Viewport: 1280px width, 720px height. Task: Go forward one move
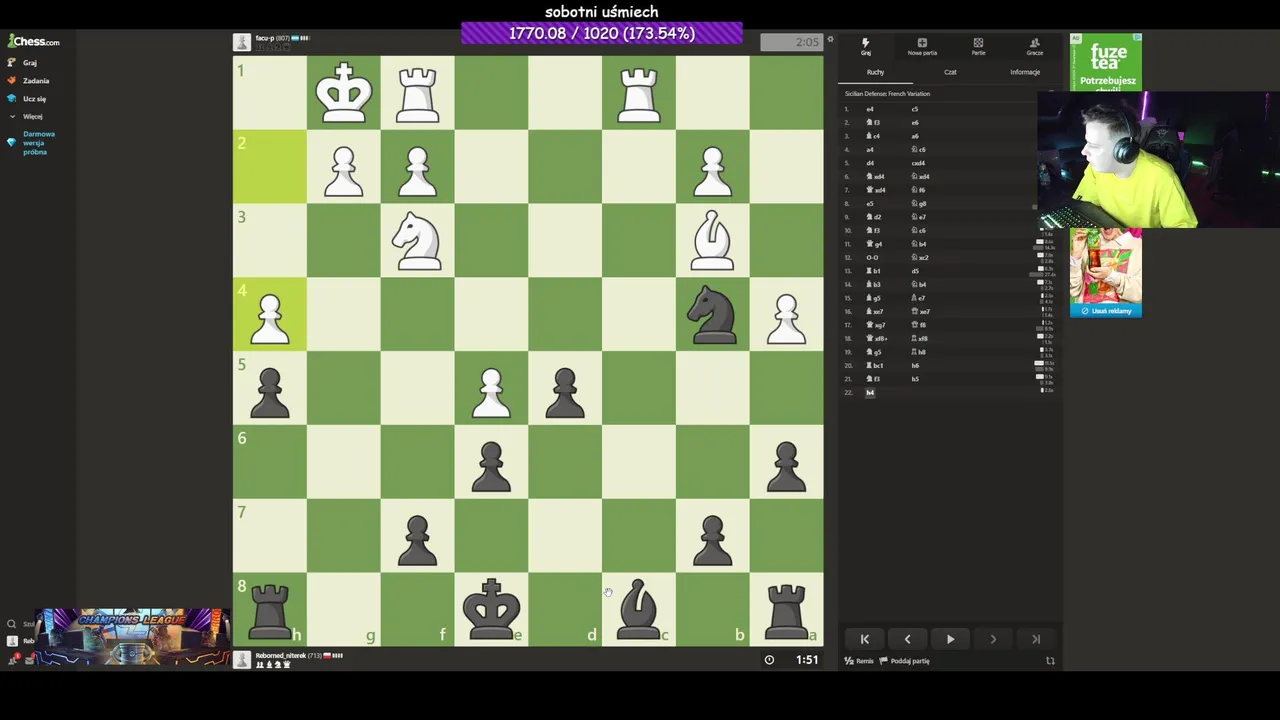(993, 639)
